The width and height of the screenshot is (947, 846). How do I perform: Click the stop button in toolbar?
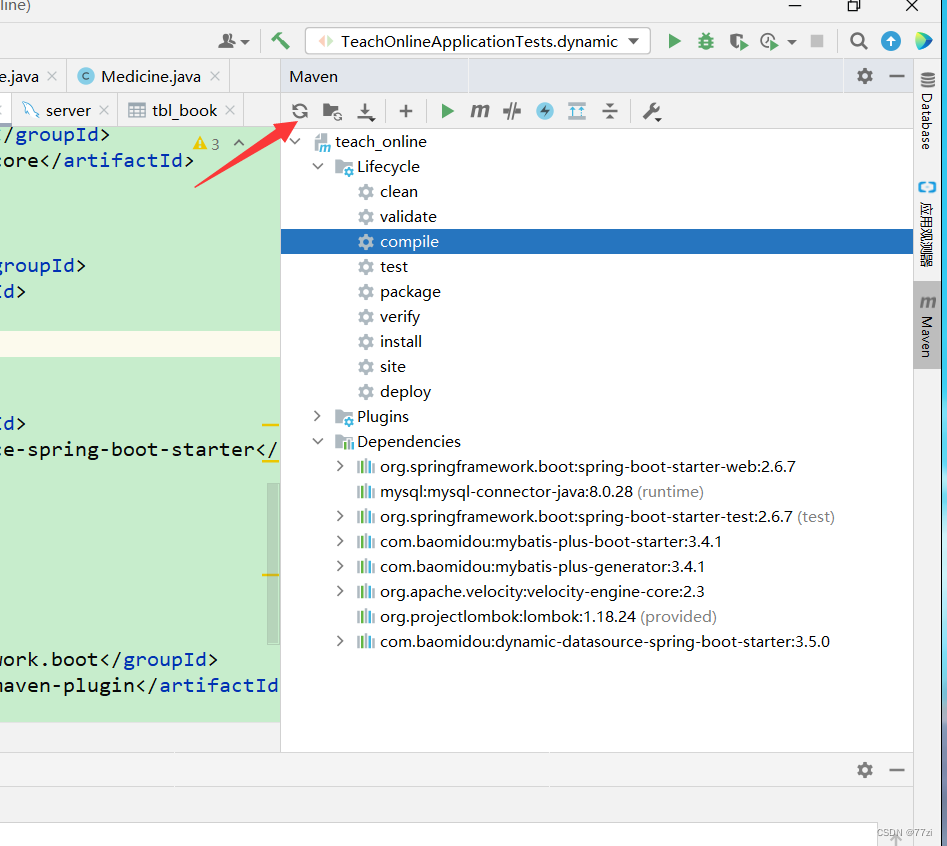click(x=817, y=41)
